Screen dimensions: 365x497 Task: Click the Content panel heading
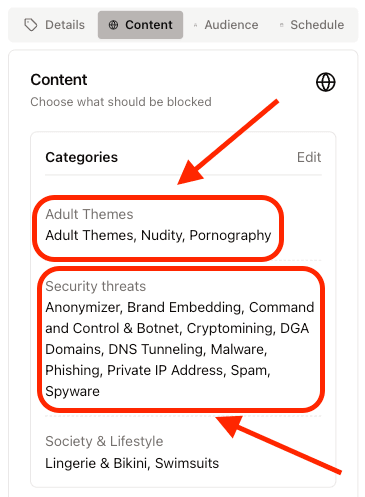coord(59,80)
